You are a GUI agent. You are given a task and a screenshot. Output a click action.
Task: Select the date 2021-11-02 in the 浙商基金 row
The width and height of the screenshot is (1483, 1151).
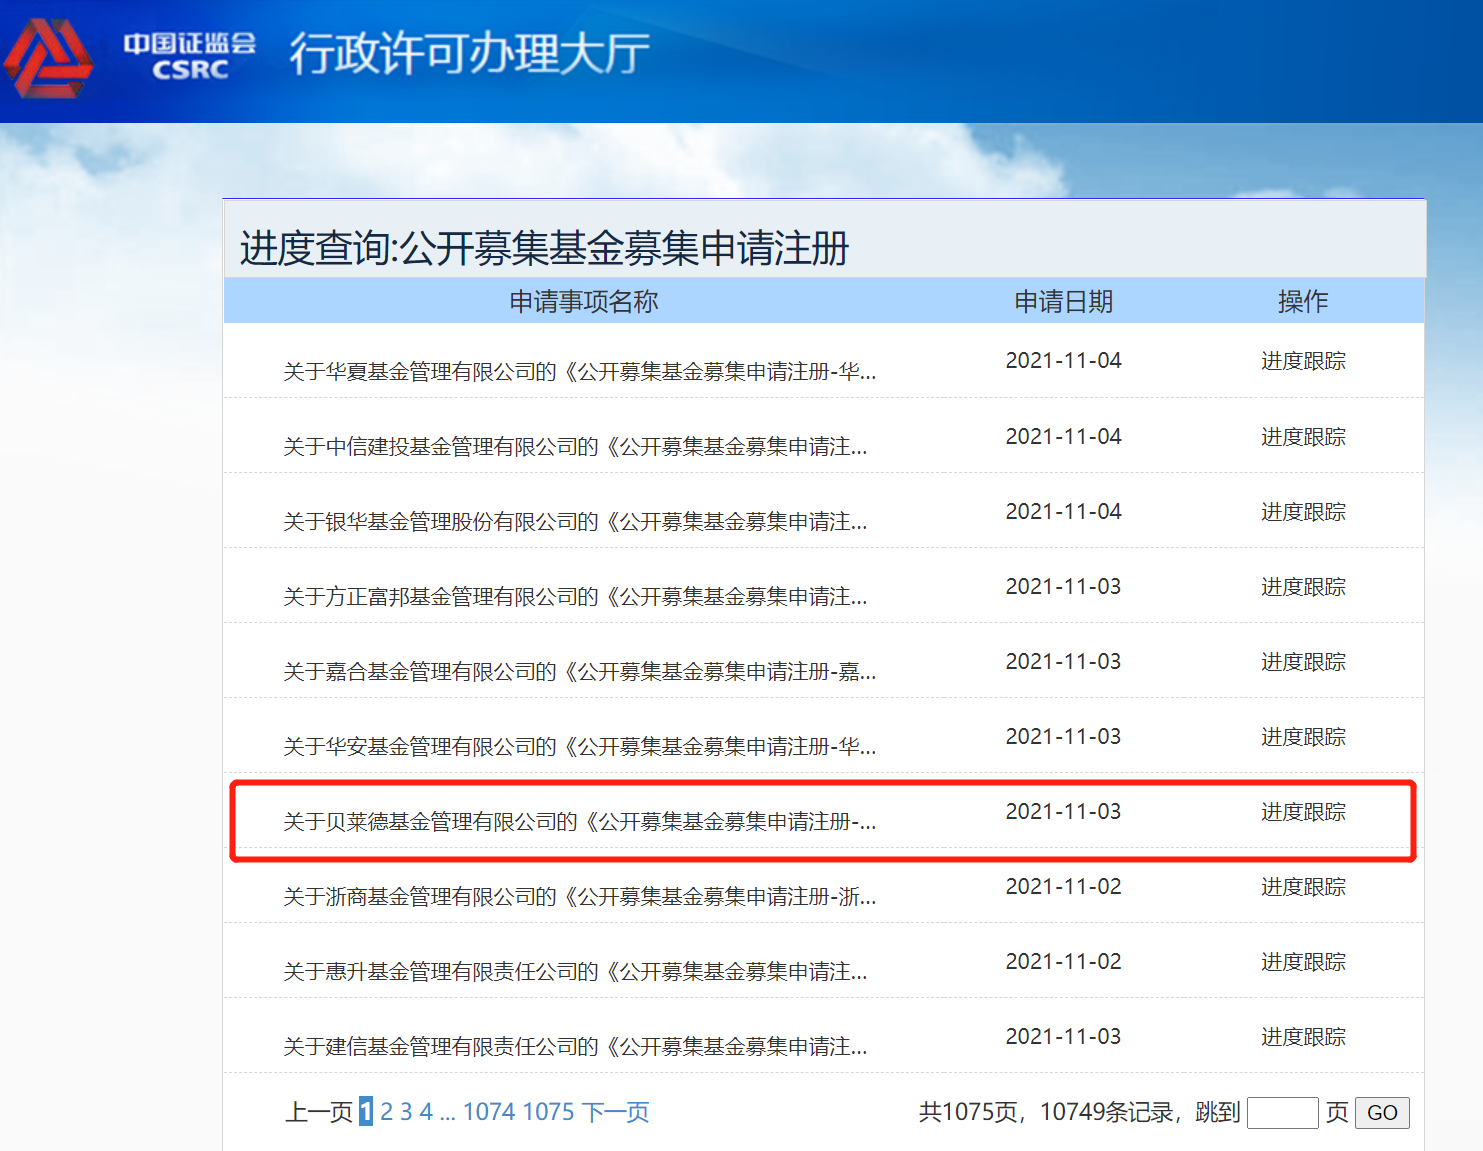click(x=1064, y=887)
